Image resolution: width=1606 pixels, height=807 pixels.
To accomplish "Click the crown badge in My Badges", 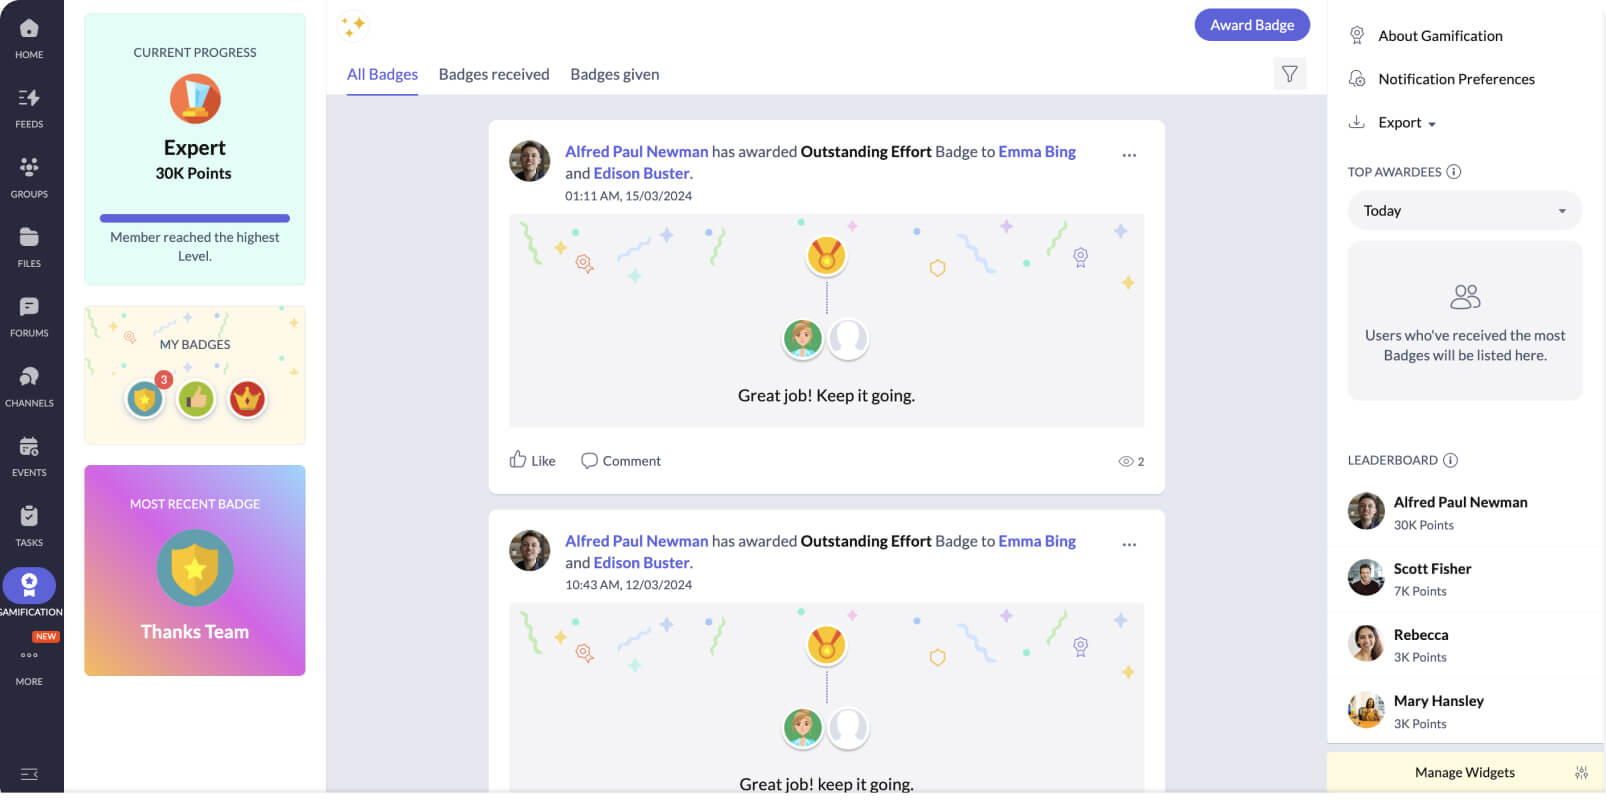I will [x=247, y=399].
